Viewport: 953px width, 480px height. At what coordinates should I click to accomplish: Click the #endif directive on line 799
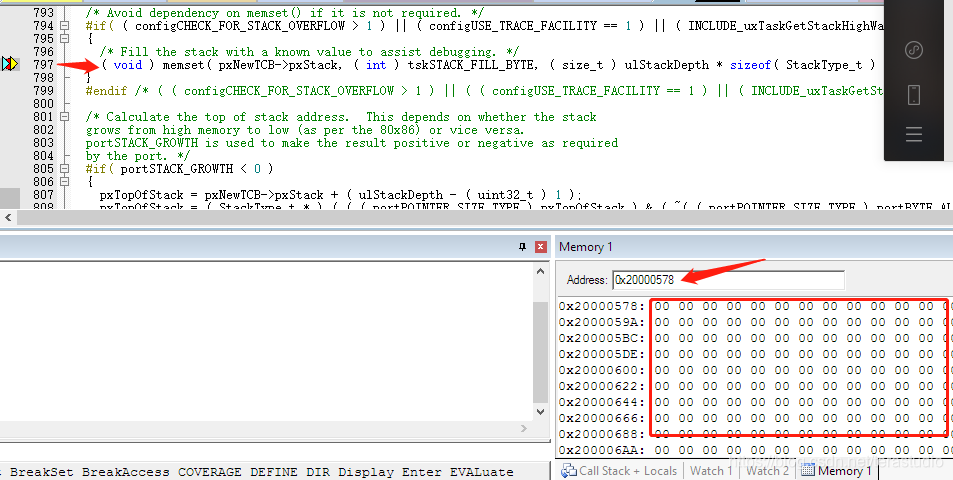pyautogui.click(x=106, y=91)
